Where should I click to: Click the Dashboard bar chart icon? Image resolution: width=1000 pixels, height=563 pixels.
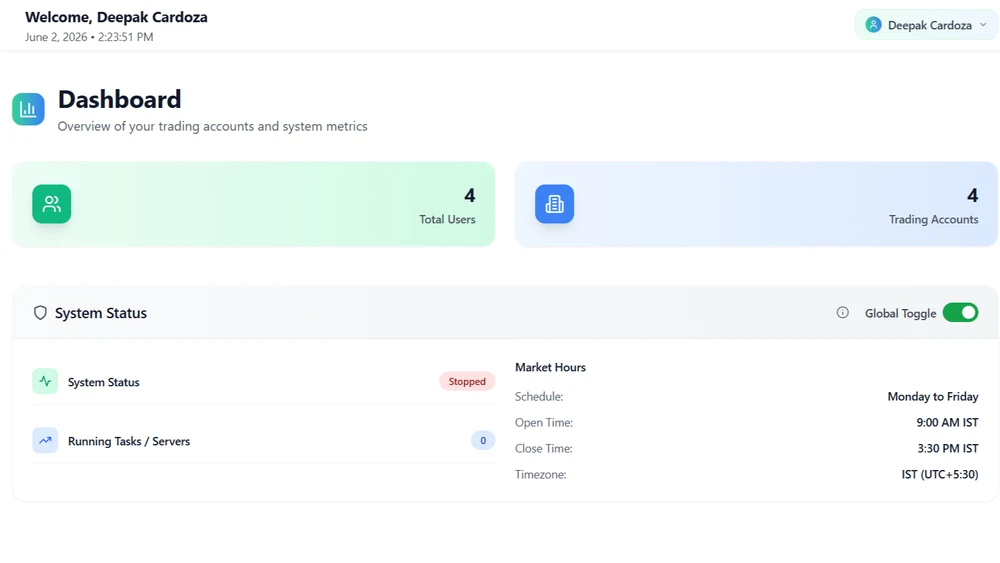point(28,109)
